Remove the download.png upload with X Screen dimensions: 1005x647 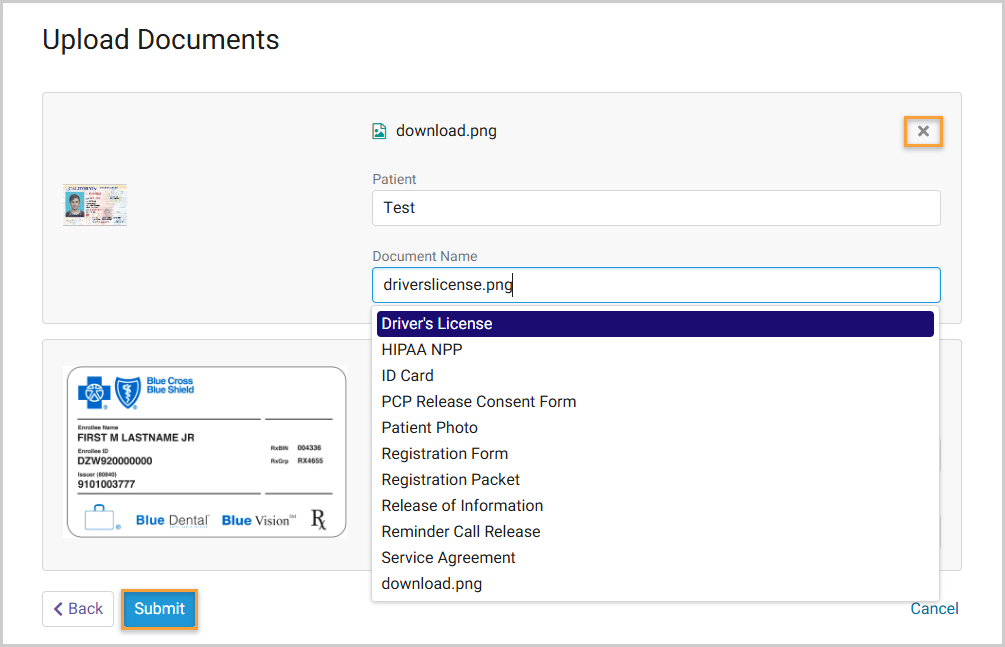923,131
